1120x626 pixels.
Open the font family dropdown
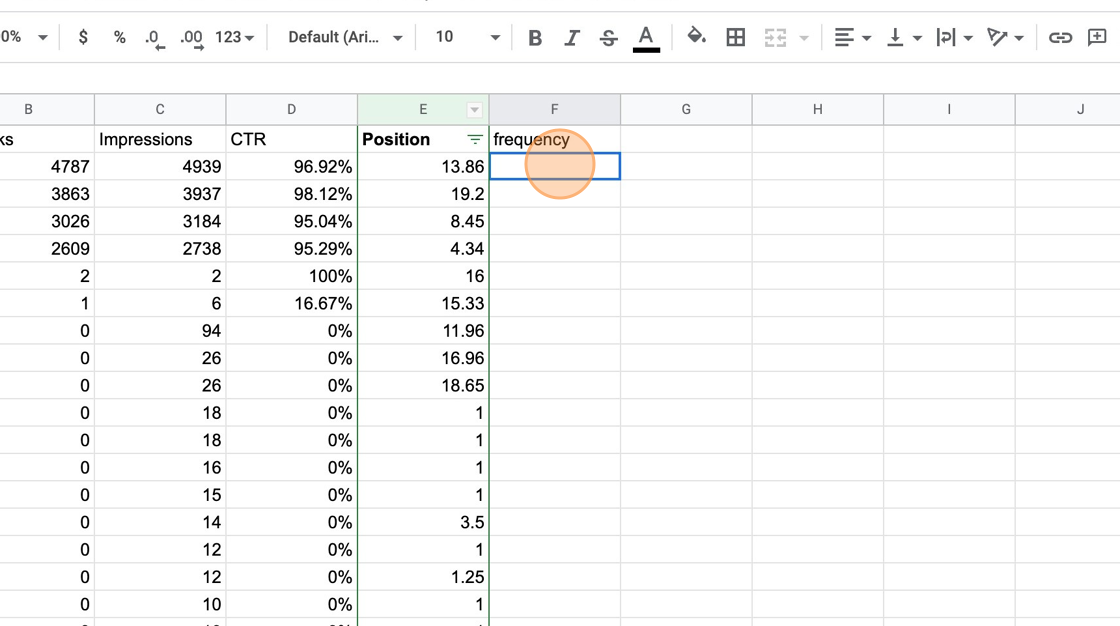[x=345, y=37]
